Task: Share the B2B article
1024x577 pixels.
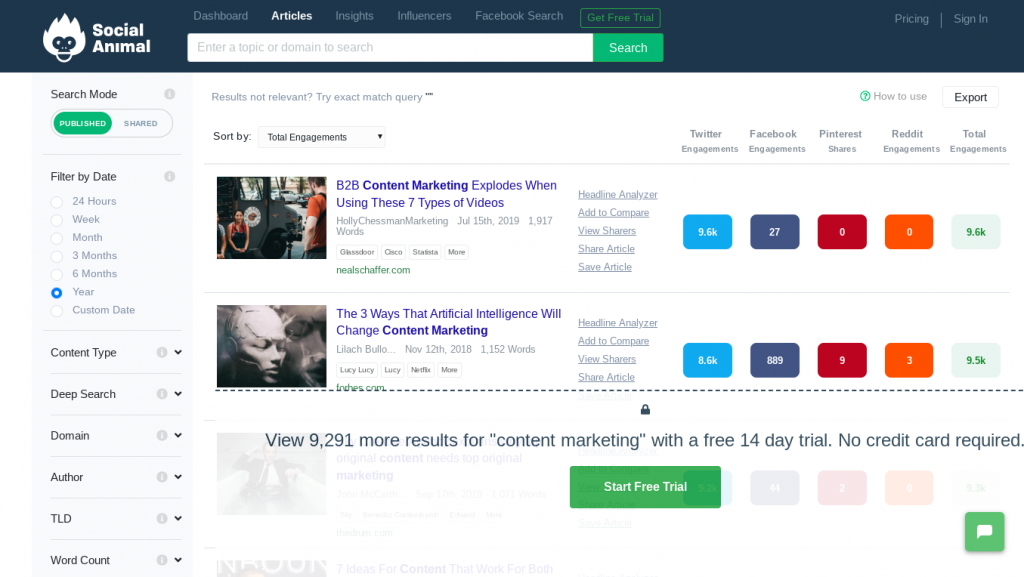Action: (606, 249)
